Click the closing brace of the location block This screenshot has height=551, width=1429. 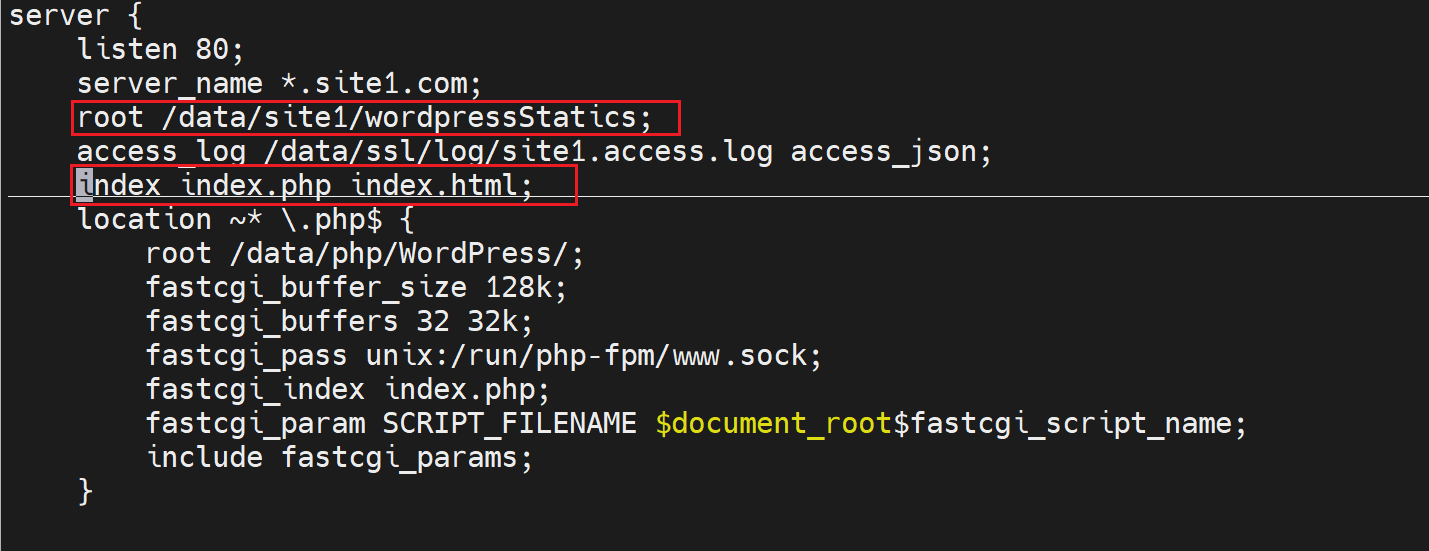(85, 491)
